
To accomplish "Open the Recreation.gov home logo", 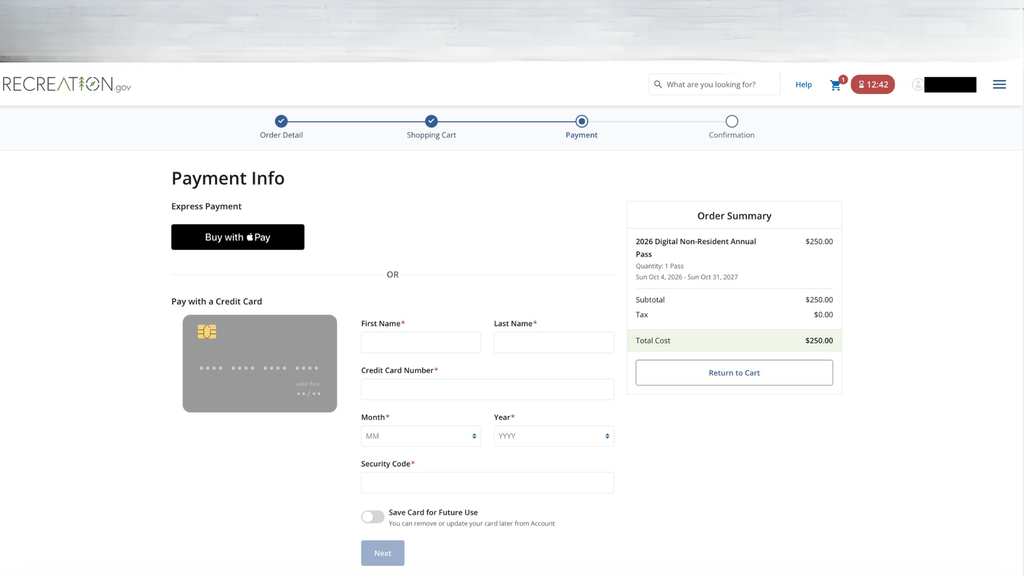I will [x=67, y=84].
